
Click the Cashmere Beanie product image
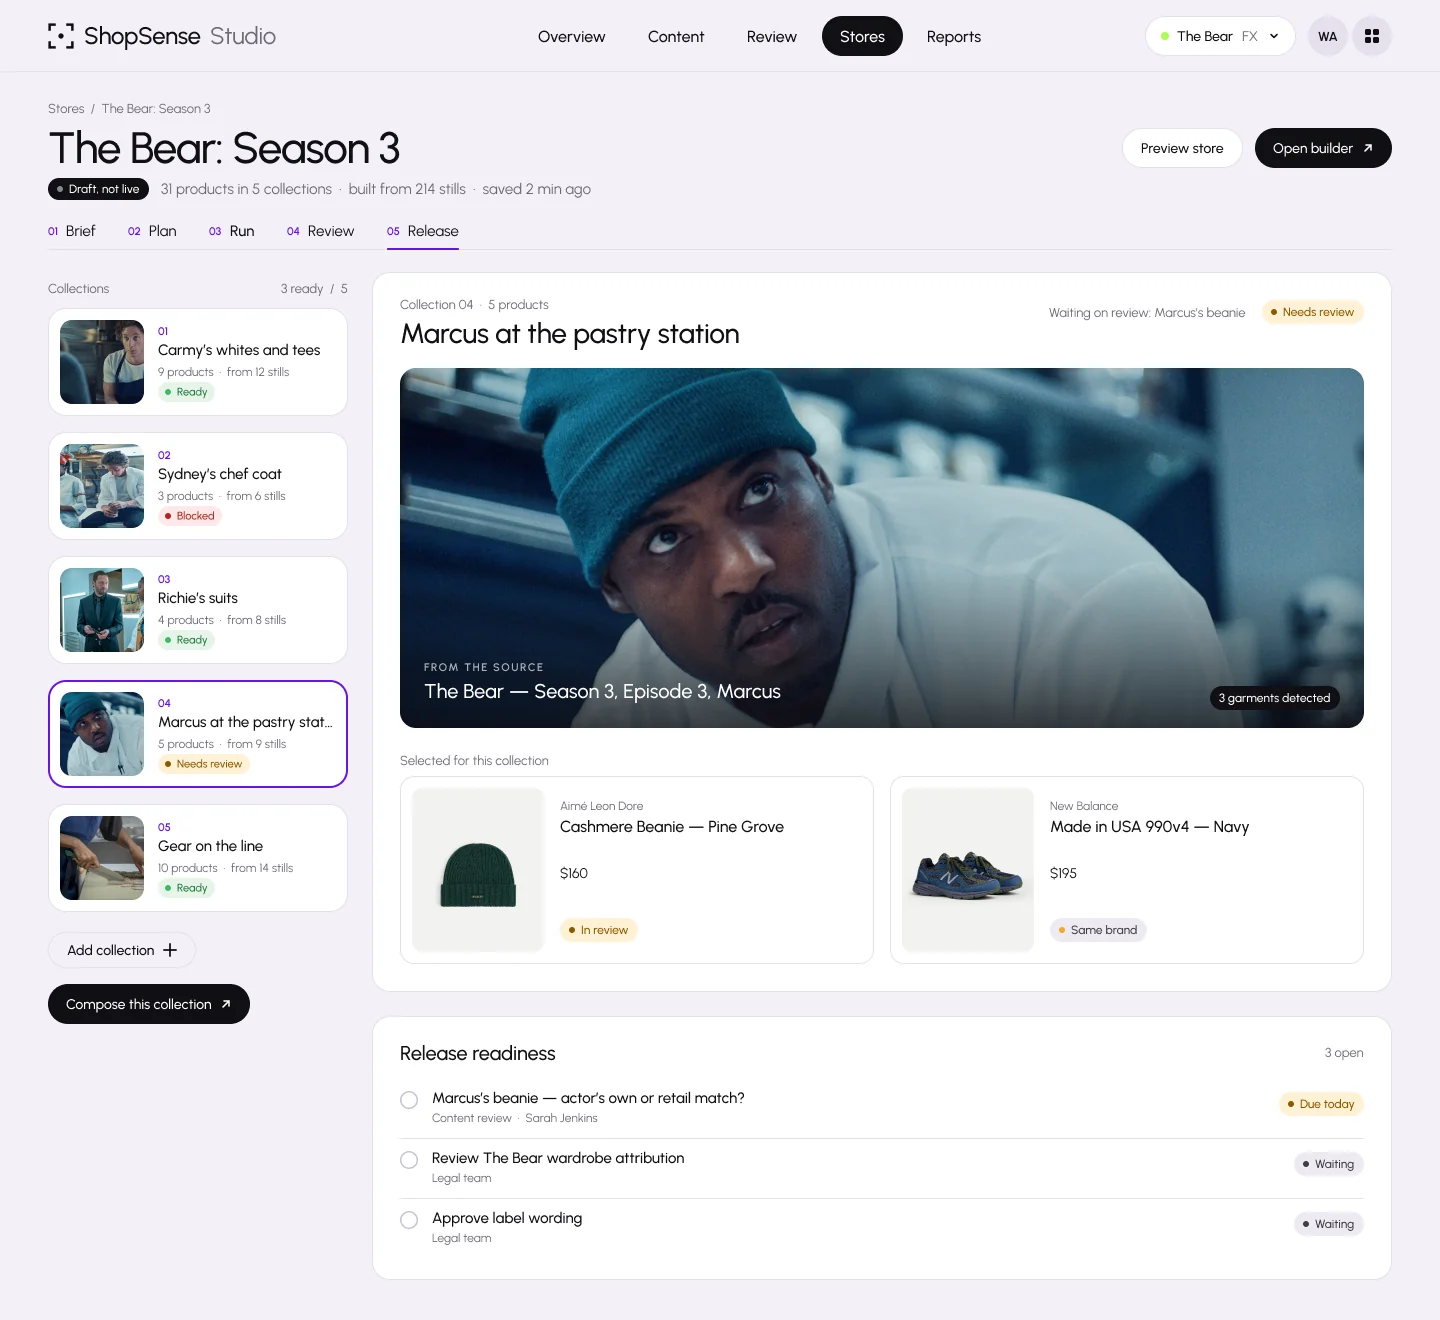pyautogui.click(x=478, y=870)
